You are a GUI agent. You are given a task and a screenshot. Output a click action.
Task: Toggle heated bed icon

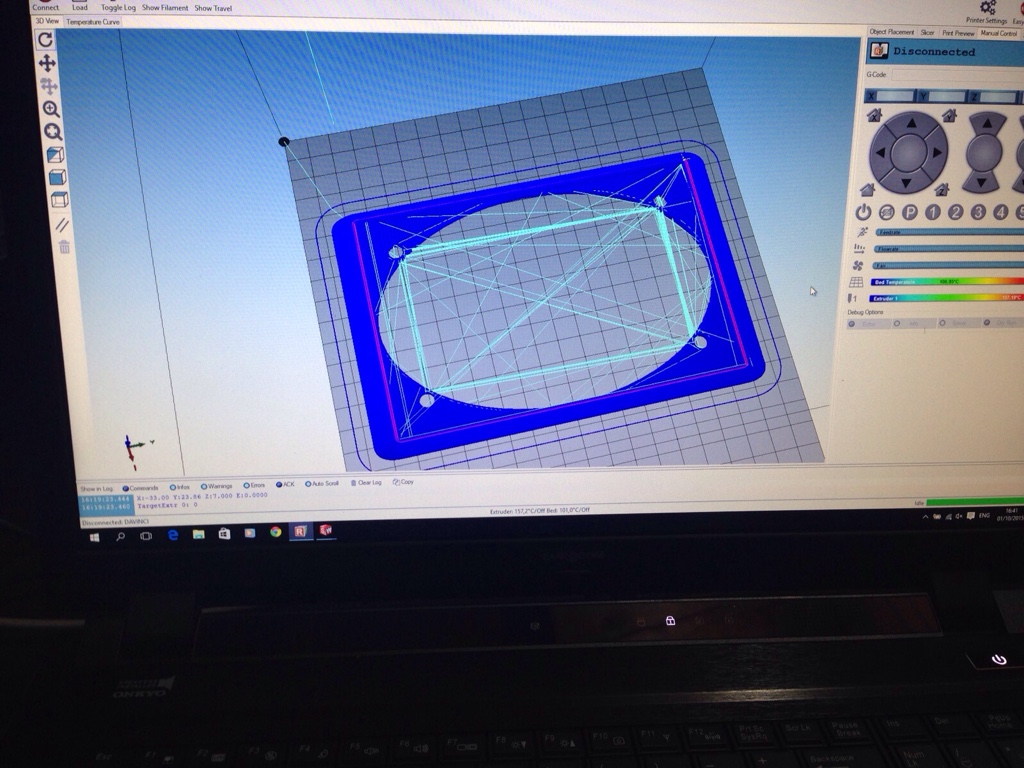pos(856,282)
